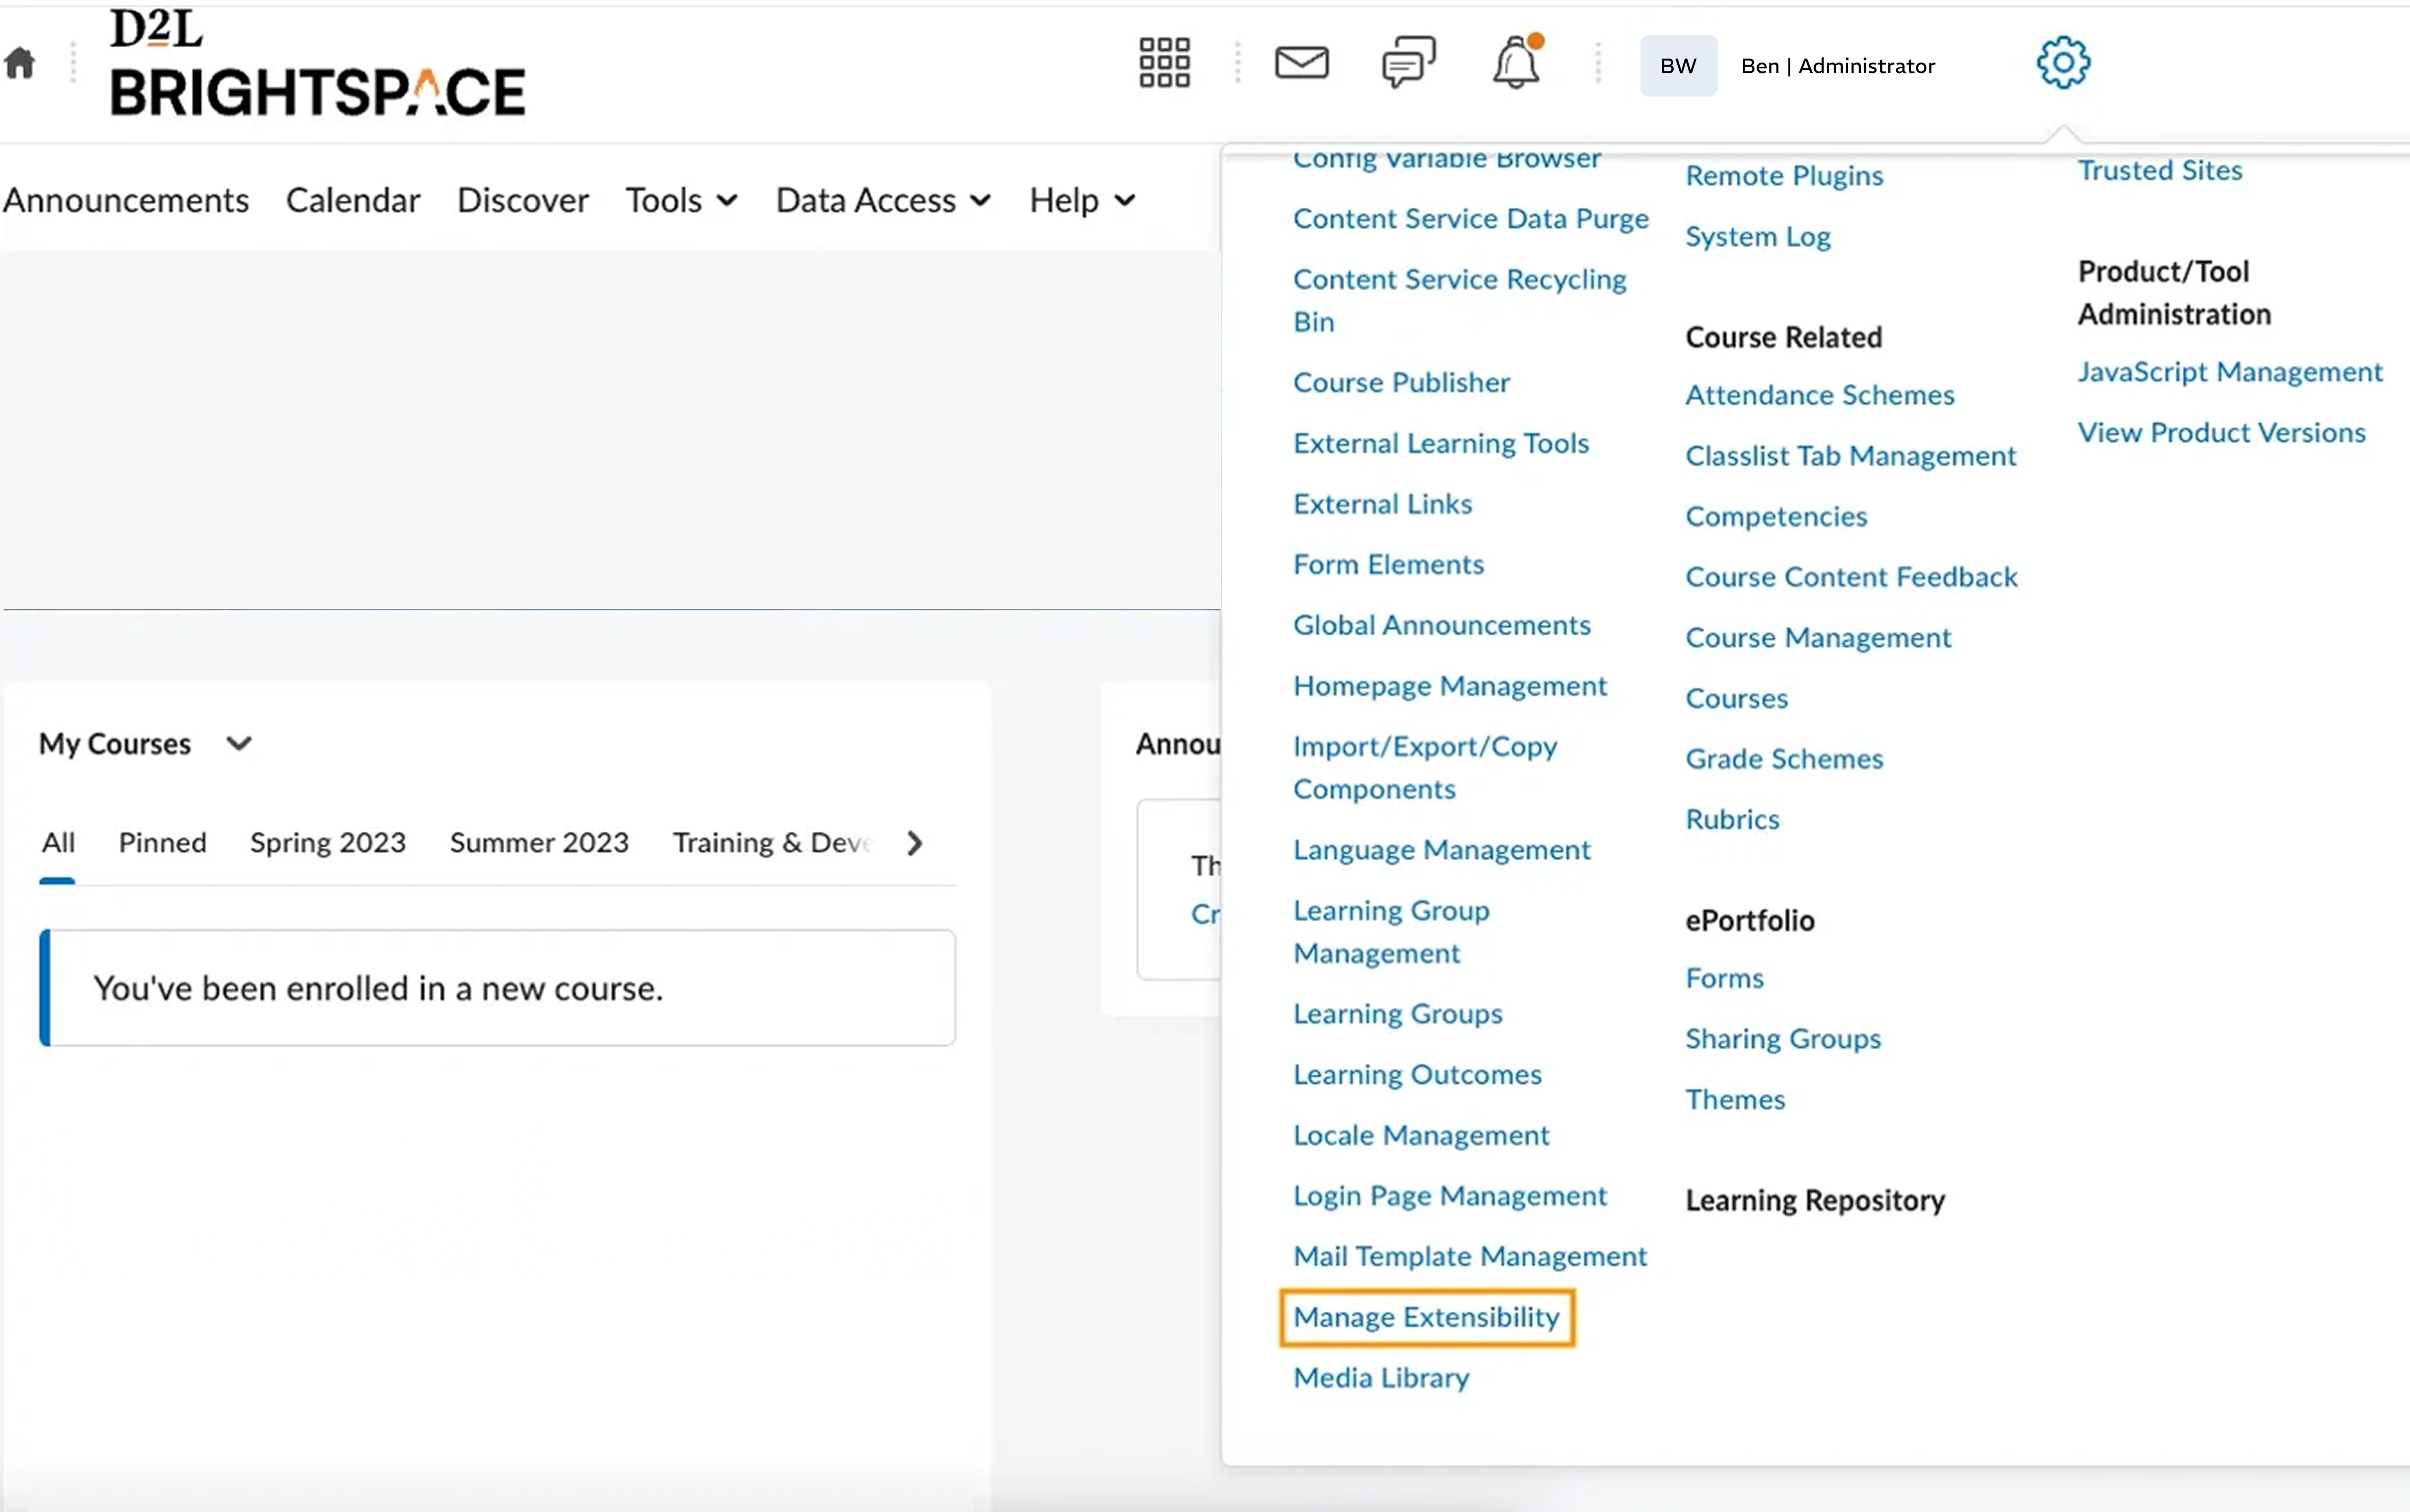Select the Pinned courses tab
Screen dimensions: 2410x1512
point(163,843)
